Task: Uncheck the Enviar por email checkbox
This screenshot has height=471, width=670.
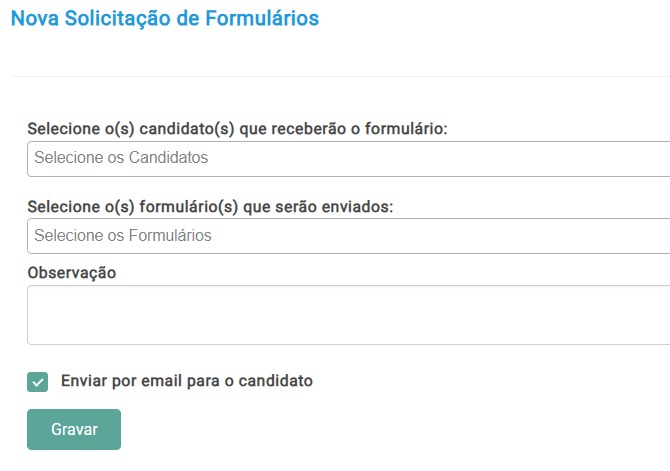Action: pos(38,381)
